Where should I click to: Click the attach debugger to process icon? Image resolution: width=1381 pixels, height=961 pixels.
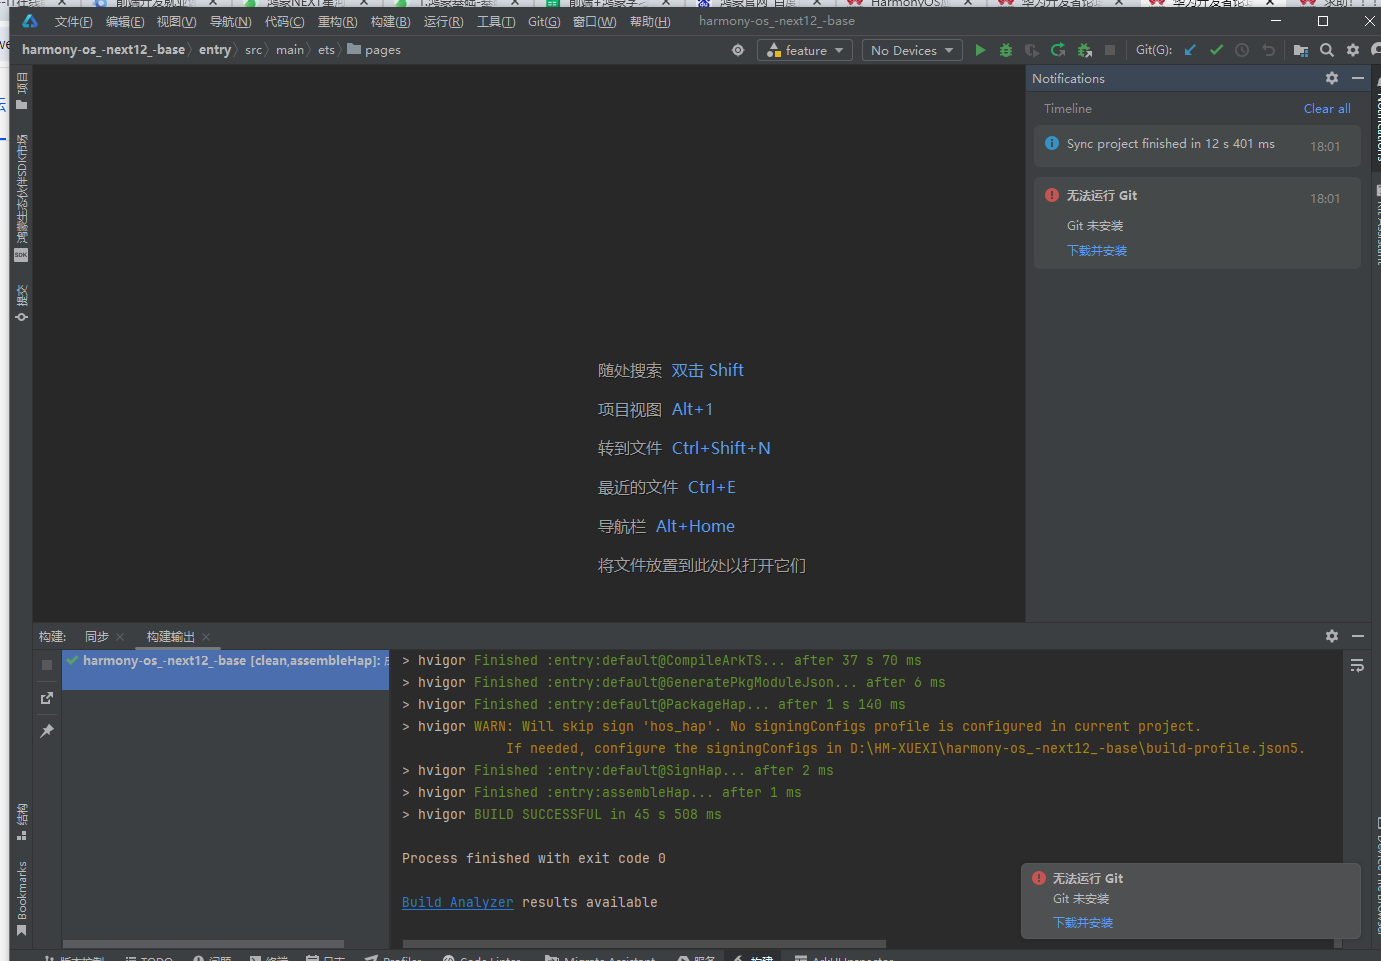point(1084,50)
